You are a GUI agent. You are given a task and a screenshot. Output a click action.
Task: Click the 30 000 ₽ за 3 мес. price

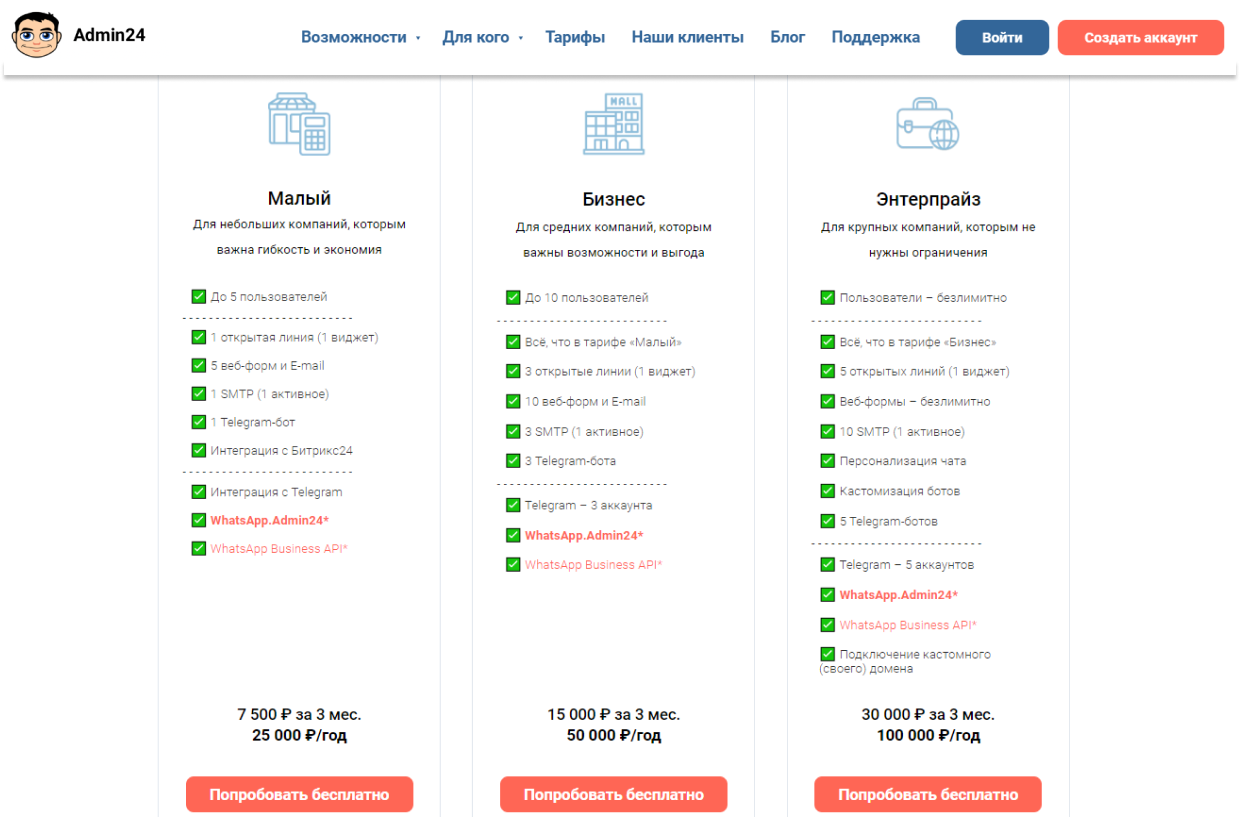[928, 714]
